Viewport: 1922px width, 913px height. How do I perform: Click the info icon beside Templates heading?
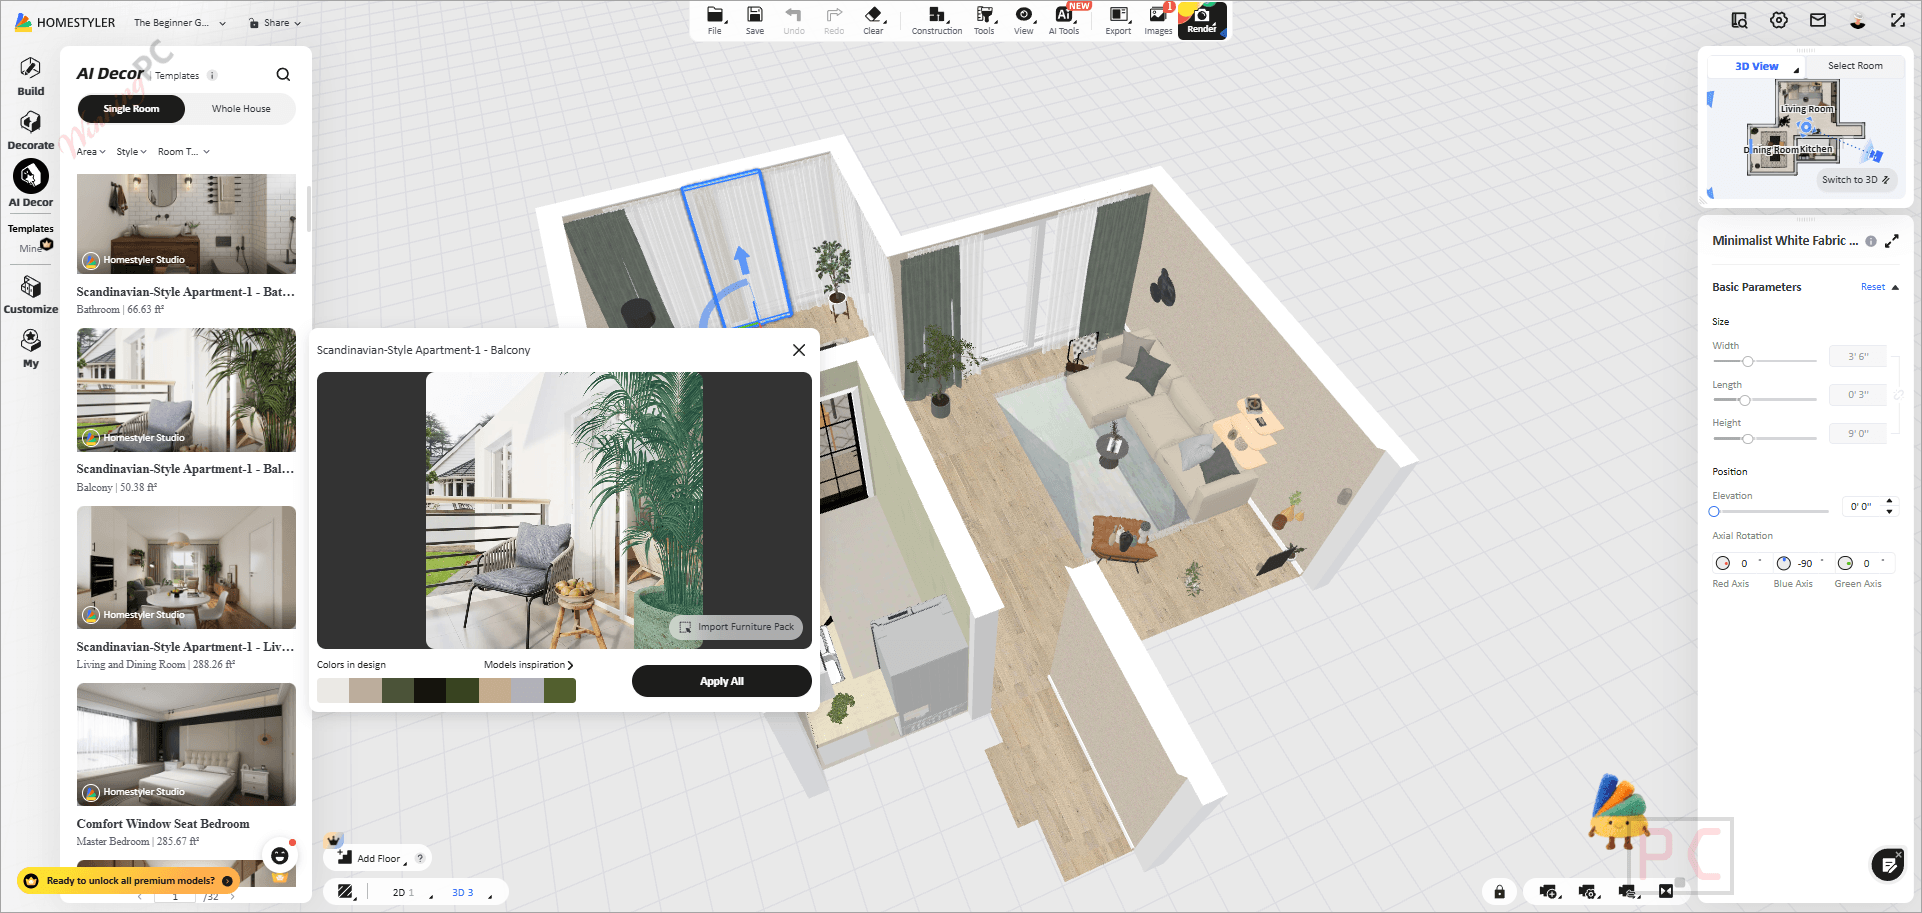pyautogui.click(x=212, y=76)
